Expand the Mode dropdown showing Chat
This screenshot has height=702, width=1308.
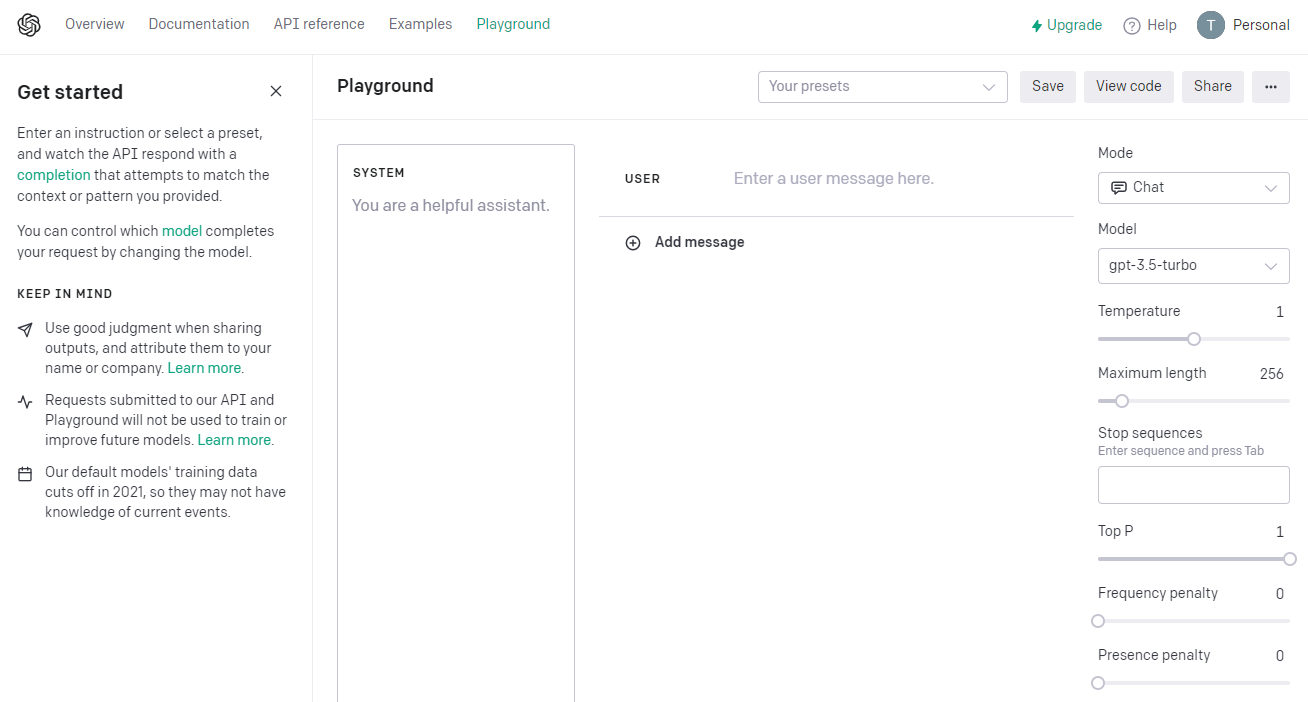pos(1193,188)
